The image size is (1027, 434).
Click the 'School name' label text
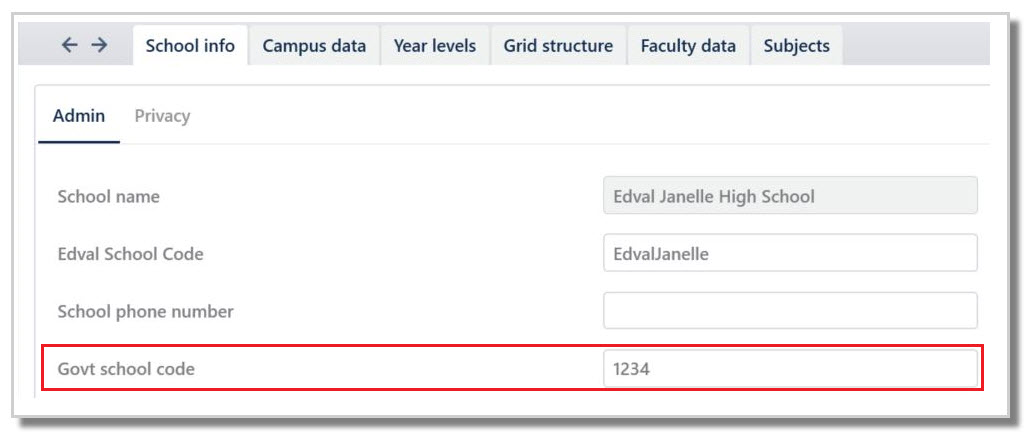(x=109, y=197)
